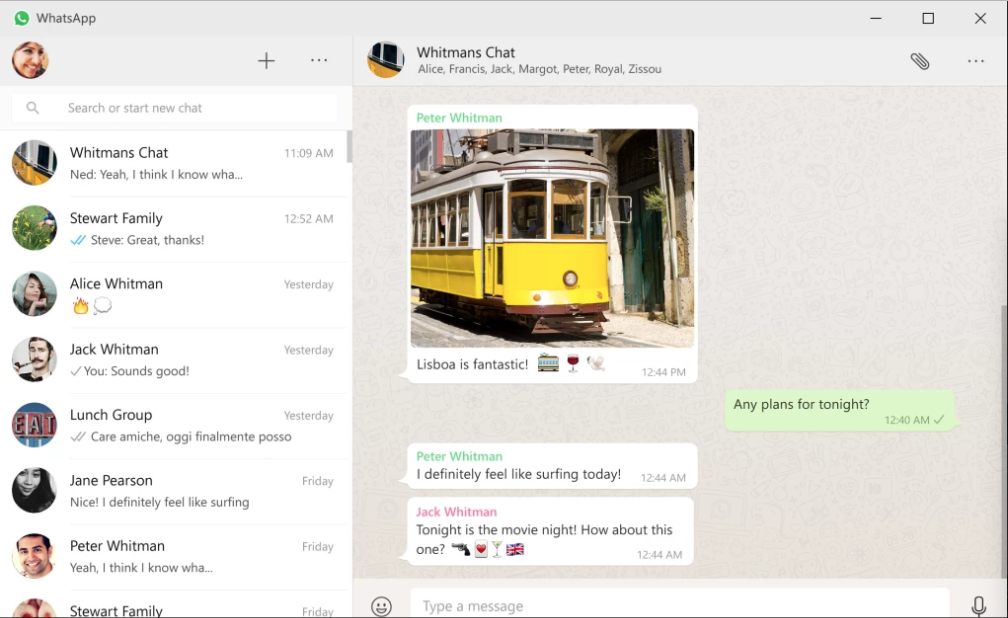Image resolution: width=1008 pixels, height=618 pixels.
Task: Click Jack Whitman's mustache avatar
Action: coord(35,359)
